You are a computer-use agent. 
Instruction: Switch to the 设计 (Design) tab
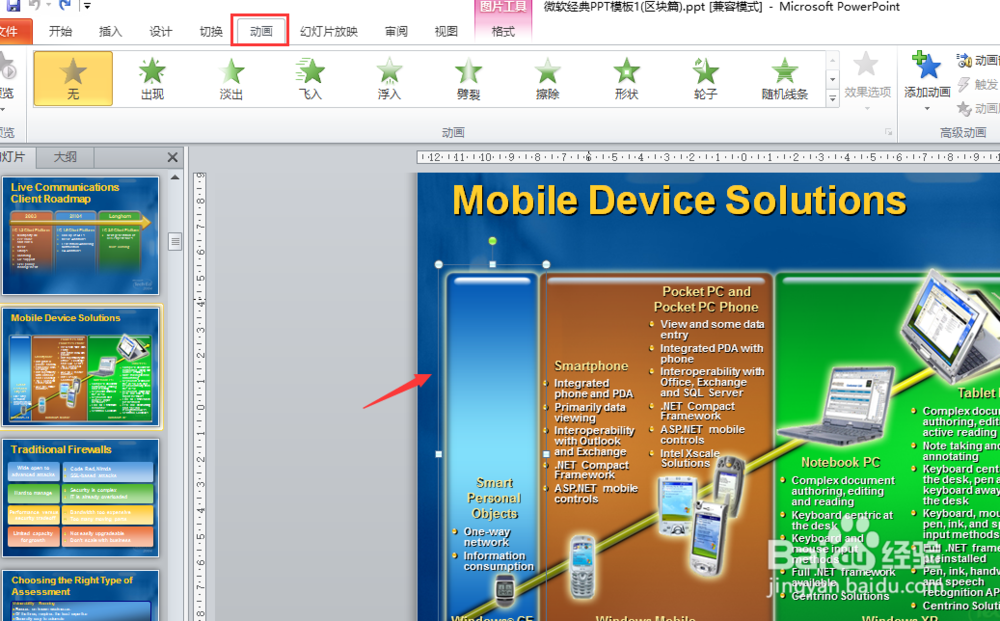pyautogui.click(x=161, y=31)
